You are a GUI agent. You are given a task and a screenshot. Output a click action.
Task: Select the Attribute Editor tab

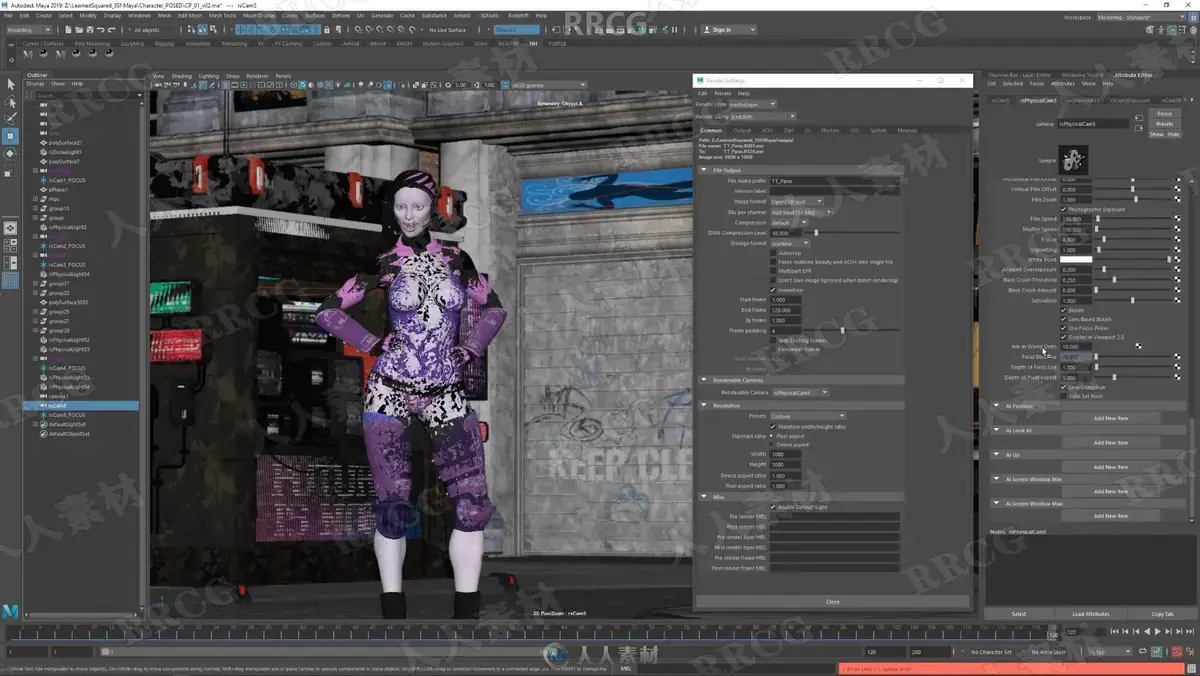coord(1133,75)
